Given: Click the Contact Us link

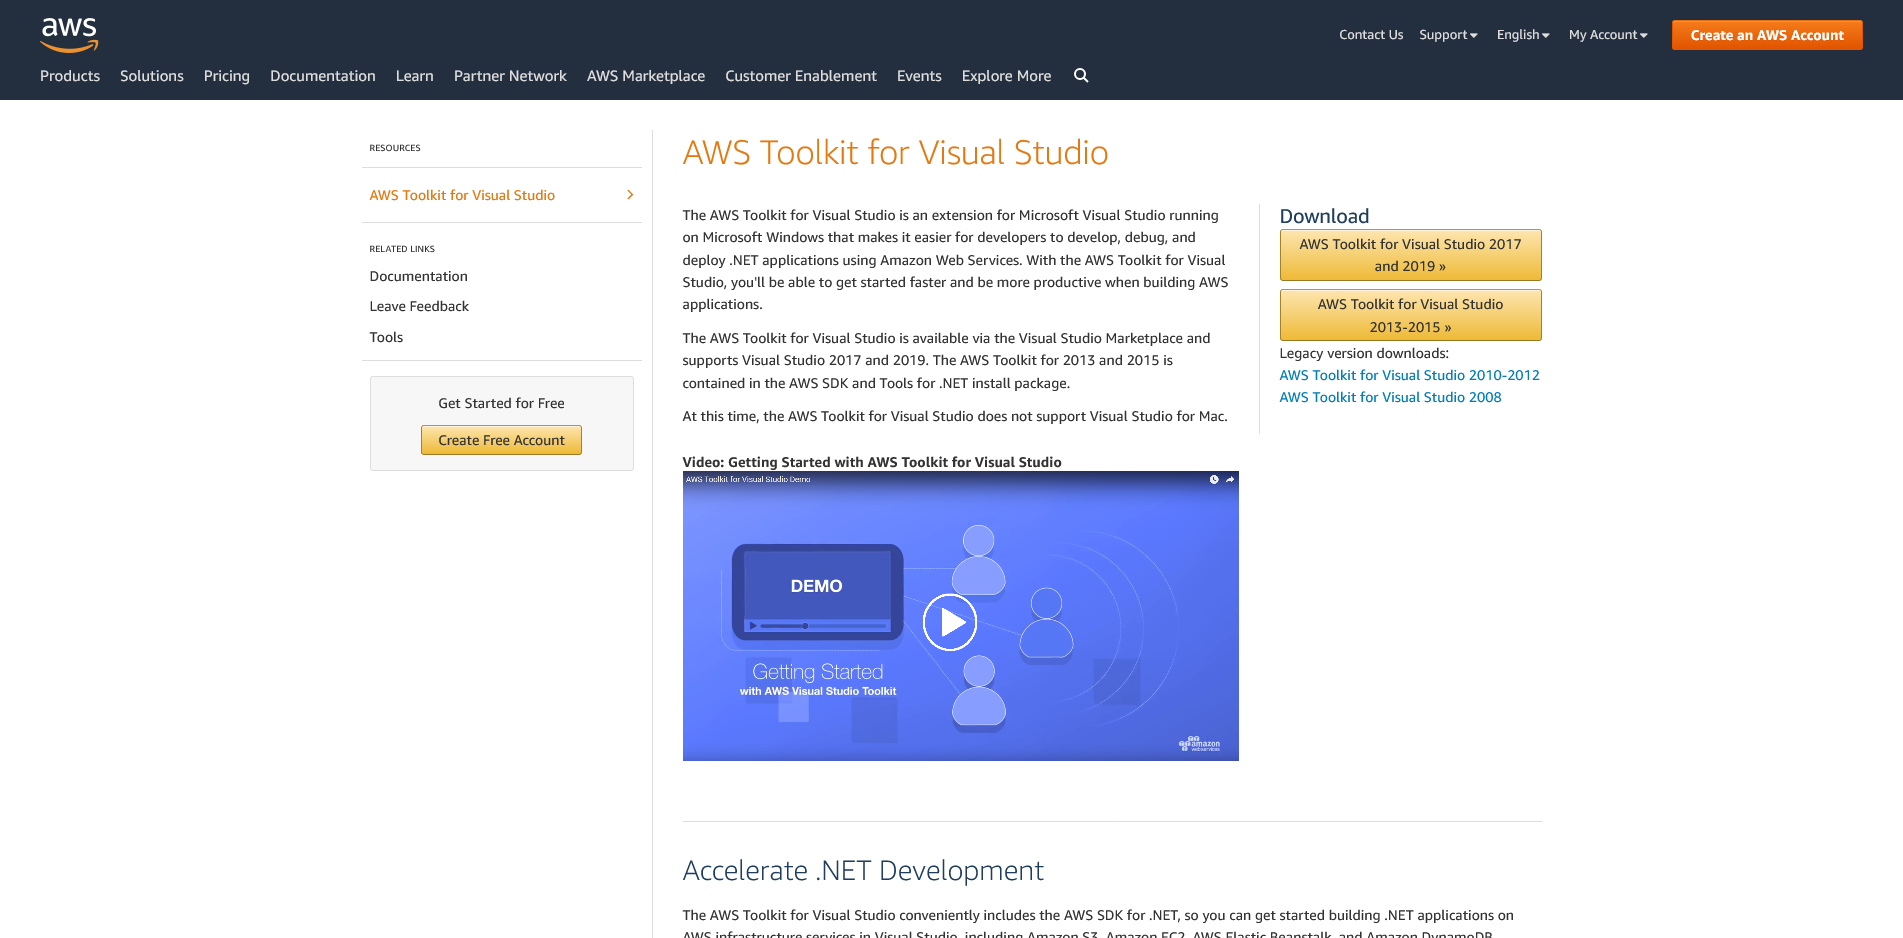Looking at the screenshot, I should [1371, 35].
